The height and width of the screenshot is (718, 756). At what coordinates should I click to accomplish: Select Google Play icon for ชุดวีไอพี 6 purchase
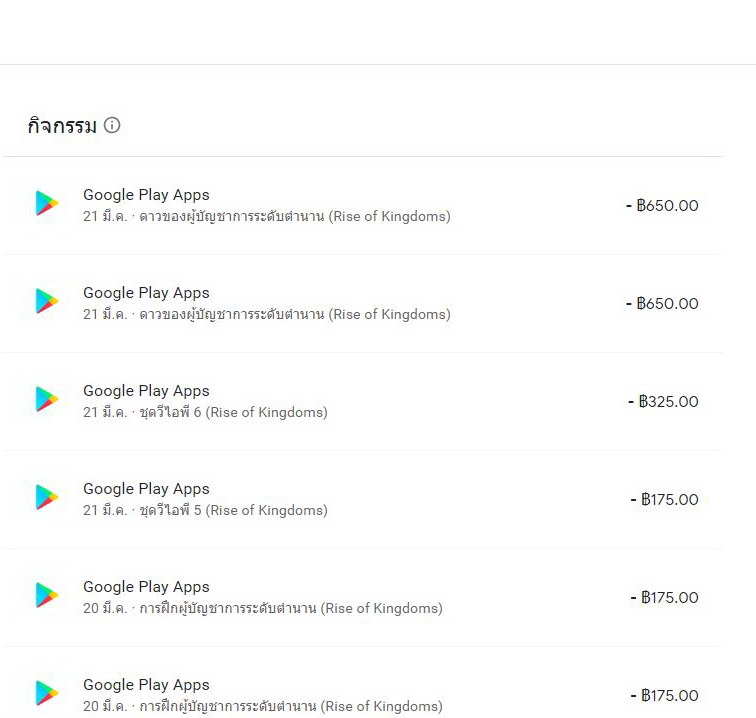pyautogui.click(x=47, y=400)
